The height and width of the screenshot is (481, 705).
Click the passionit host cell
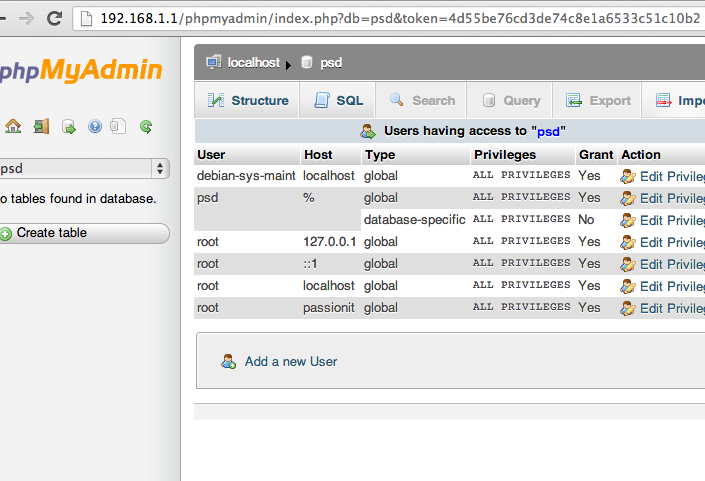tap(329, 308)
